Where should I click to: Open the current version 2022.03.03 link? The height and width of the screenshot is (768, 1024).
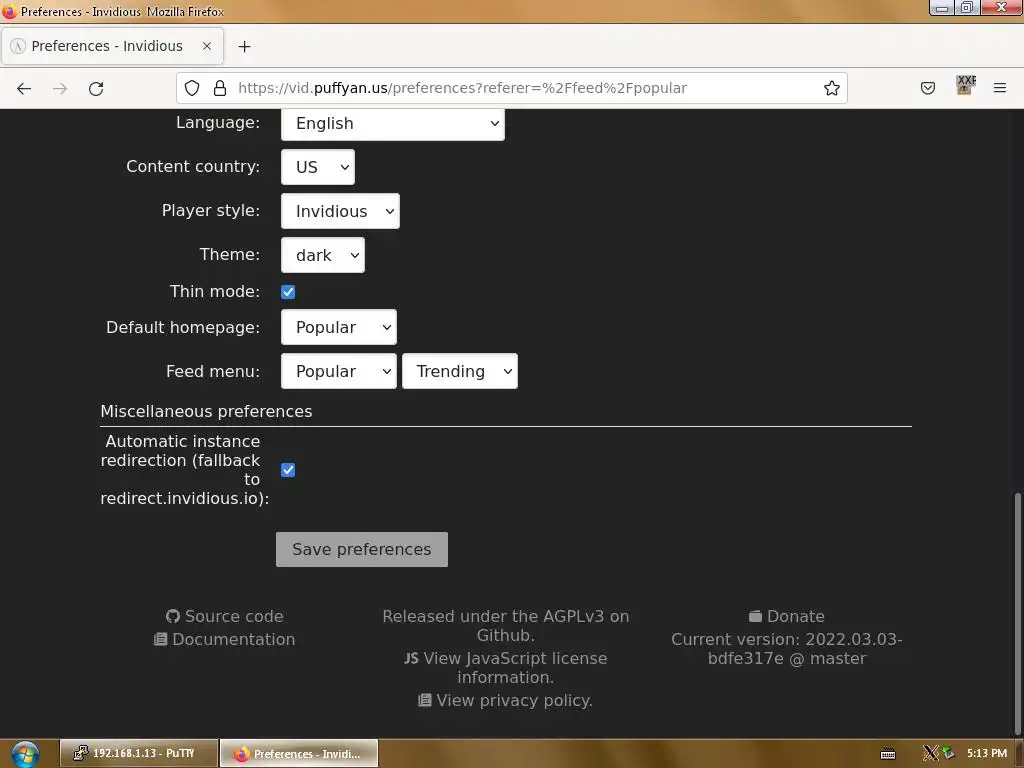(787, 648)
